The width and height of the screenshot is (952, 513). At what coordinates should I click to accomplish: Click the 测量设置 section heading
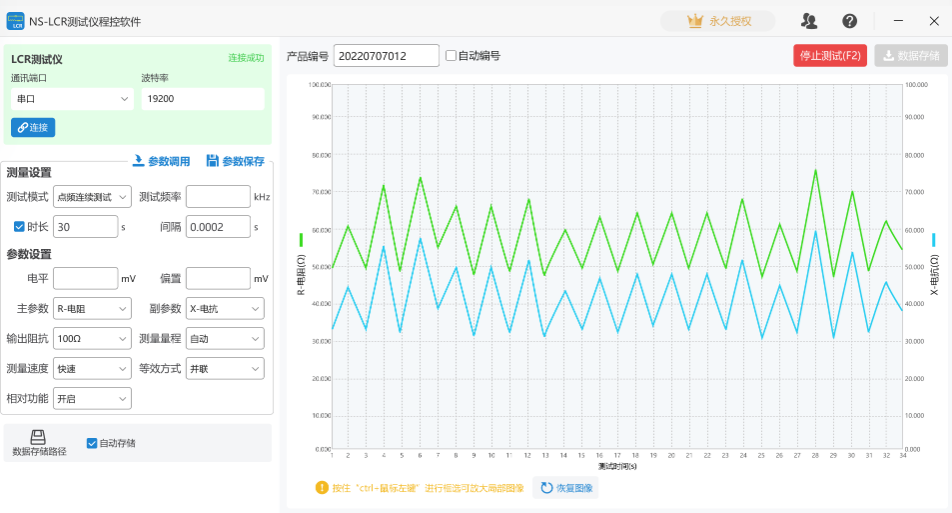[x=29, y=172]
